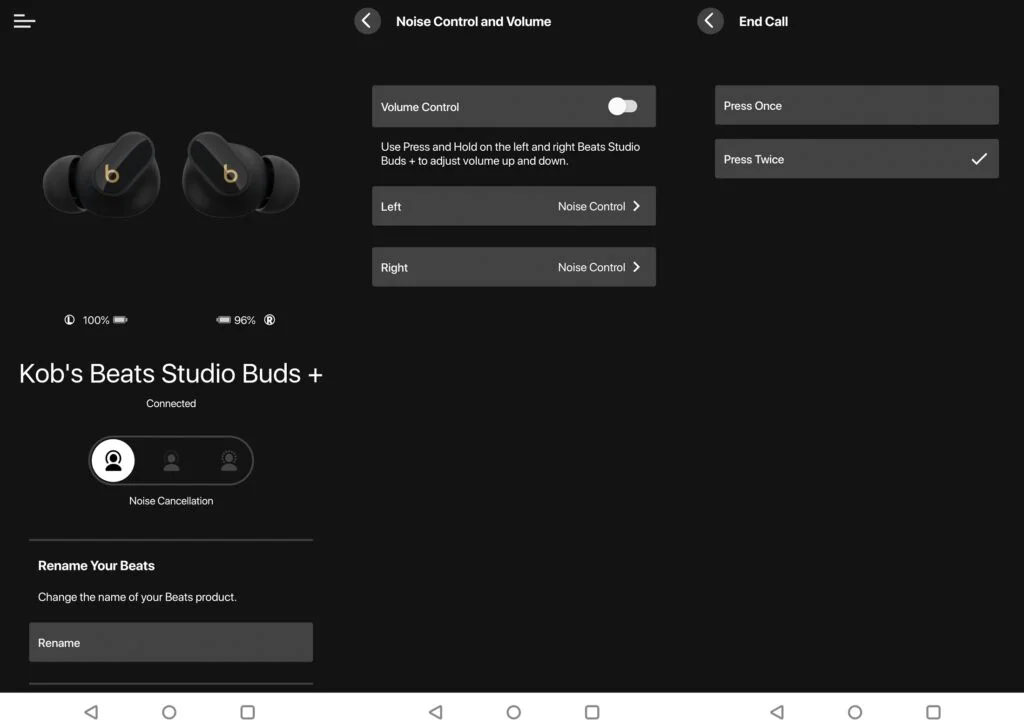Tap Change the name description text
This screenshot has height=725, width=1024.
pos(137,597)
